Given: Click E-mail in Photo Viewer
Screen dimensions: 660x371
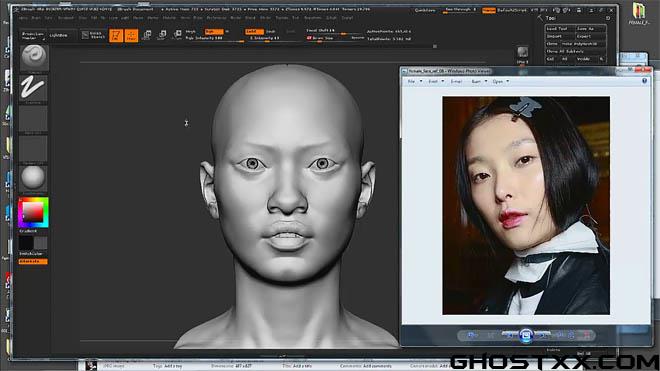Looking at the screenshot, I should (456, 81).
